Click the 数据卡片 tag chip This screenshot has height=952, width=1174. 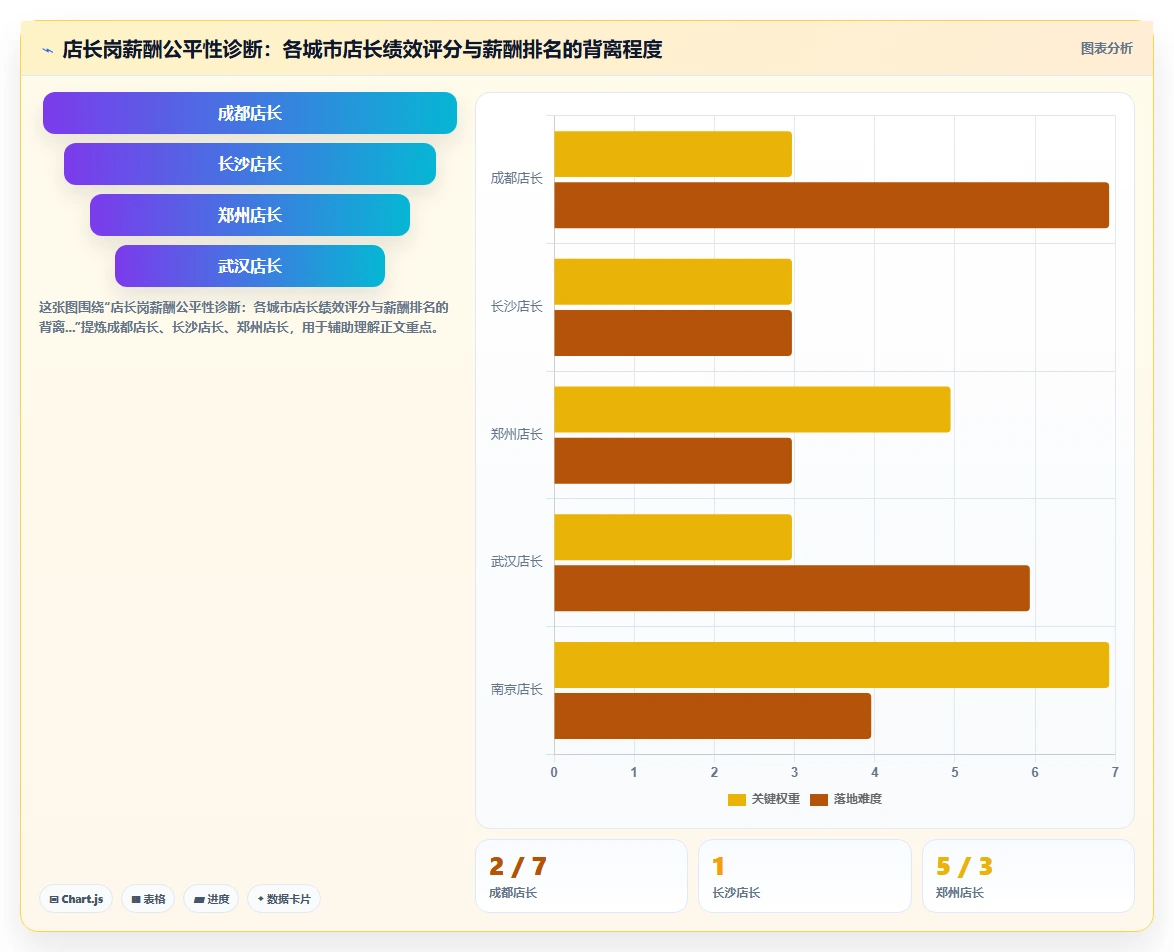click(284, 899)
